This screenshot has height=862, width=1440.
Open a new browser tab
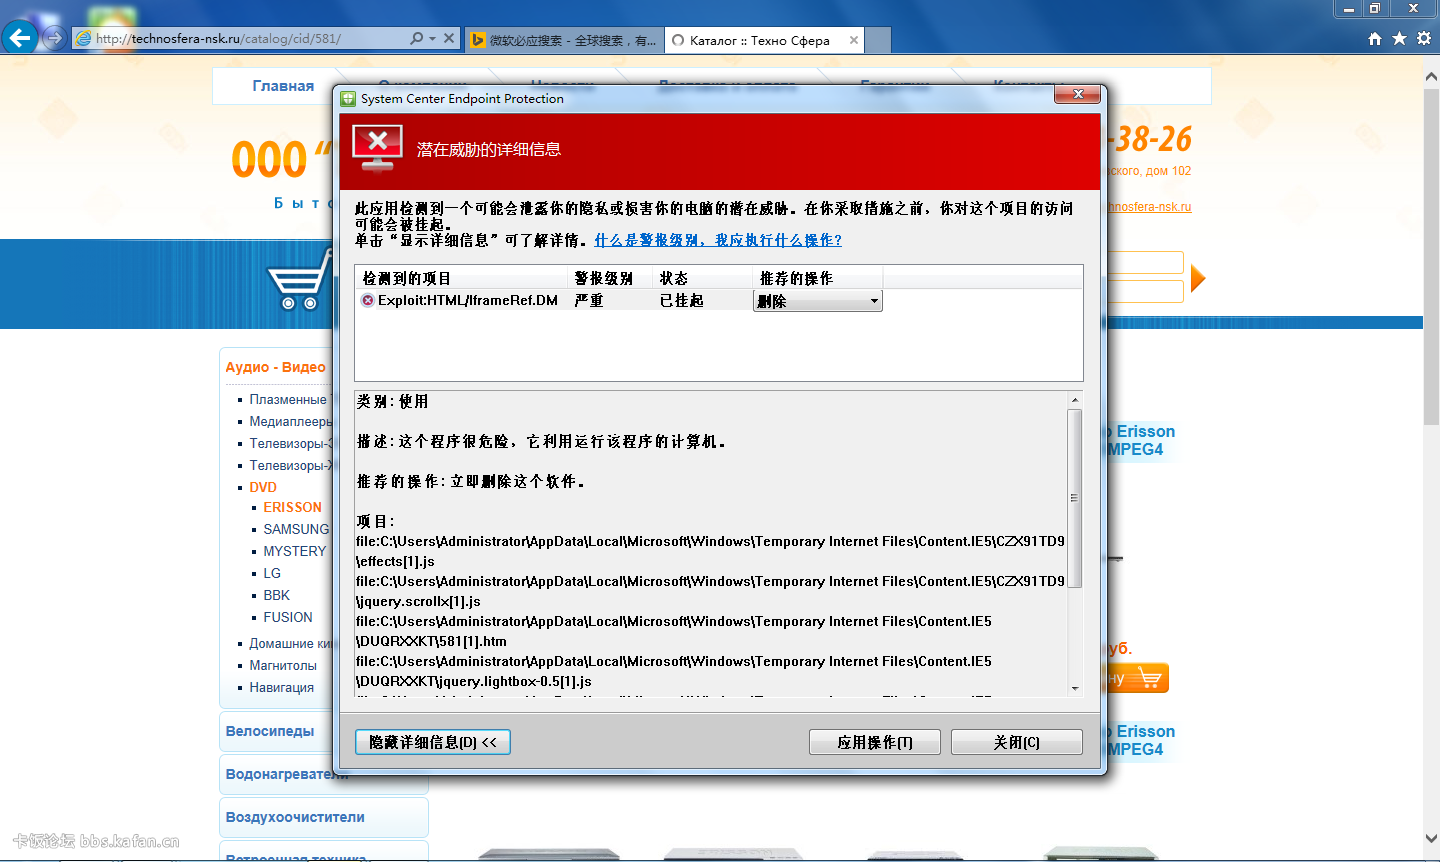pos(878,40)
